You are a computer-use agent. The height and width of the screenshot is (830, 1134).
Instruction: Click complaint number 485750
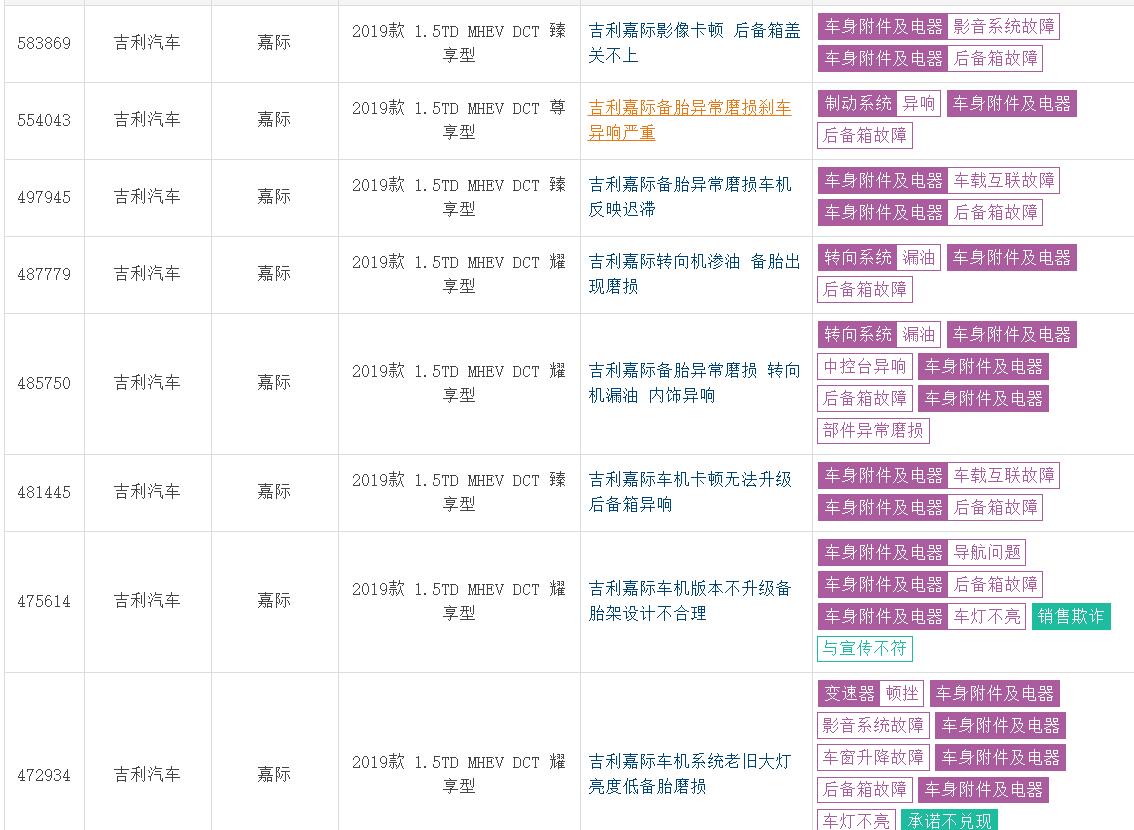[44, 383]
